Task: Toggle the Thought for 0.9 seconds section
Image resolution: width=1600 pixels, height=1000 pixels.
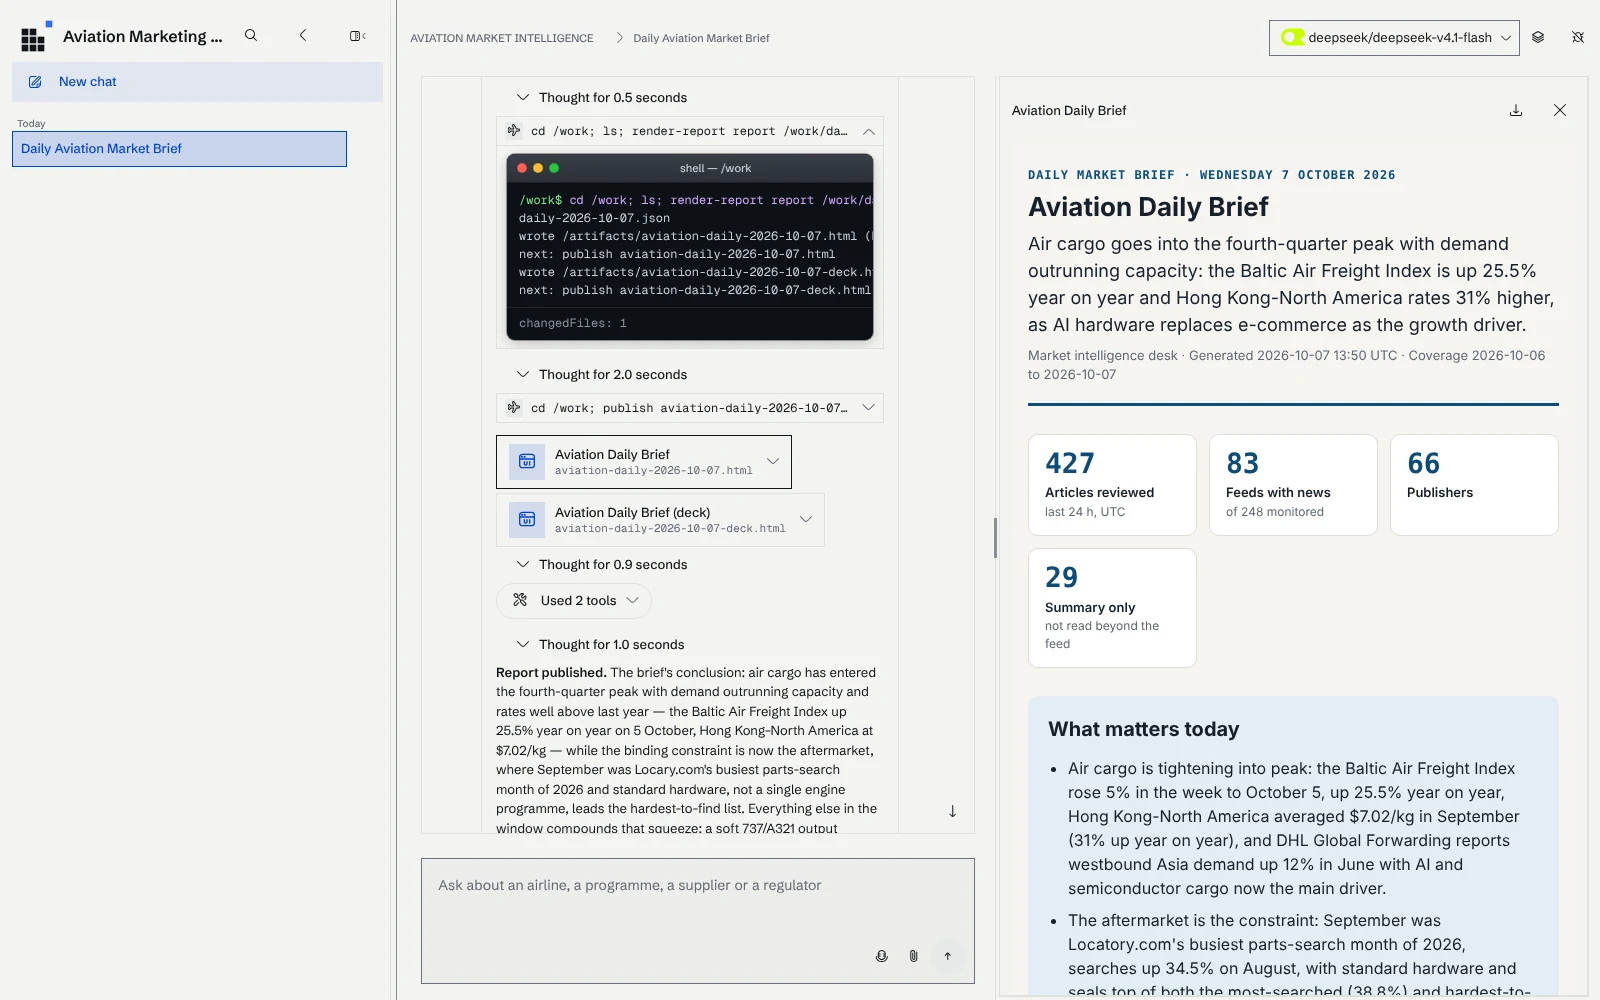Action: click(x=602, y=564)
